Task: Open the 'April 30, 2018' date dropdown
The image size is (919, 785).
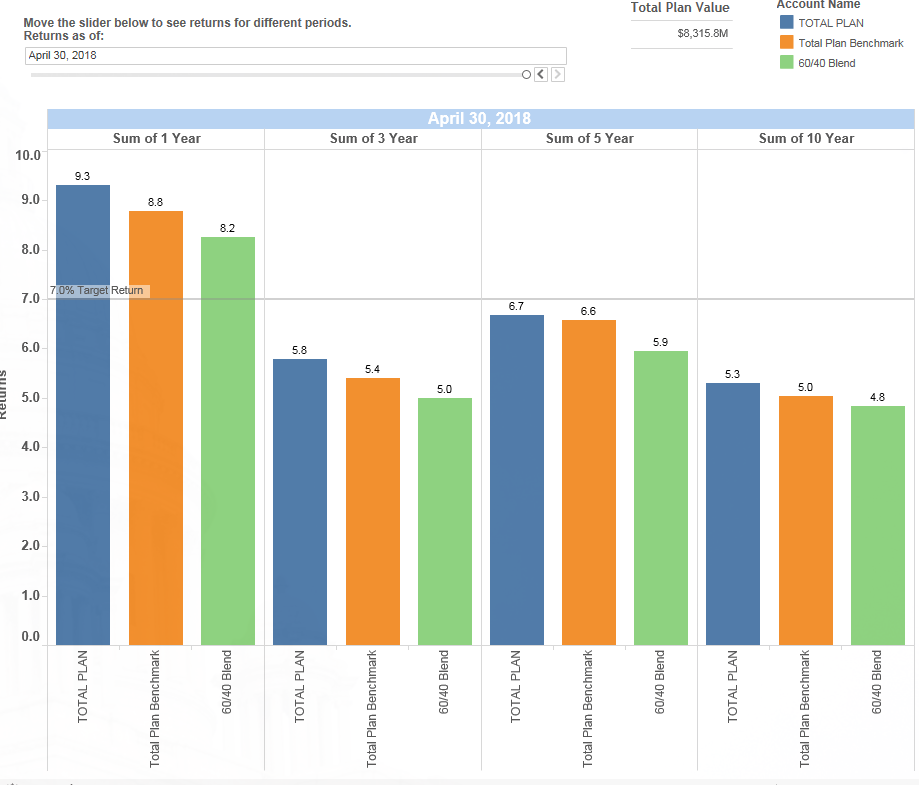Action: point(295,56)
